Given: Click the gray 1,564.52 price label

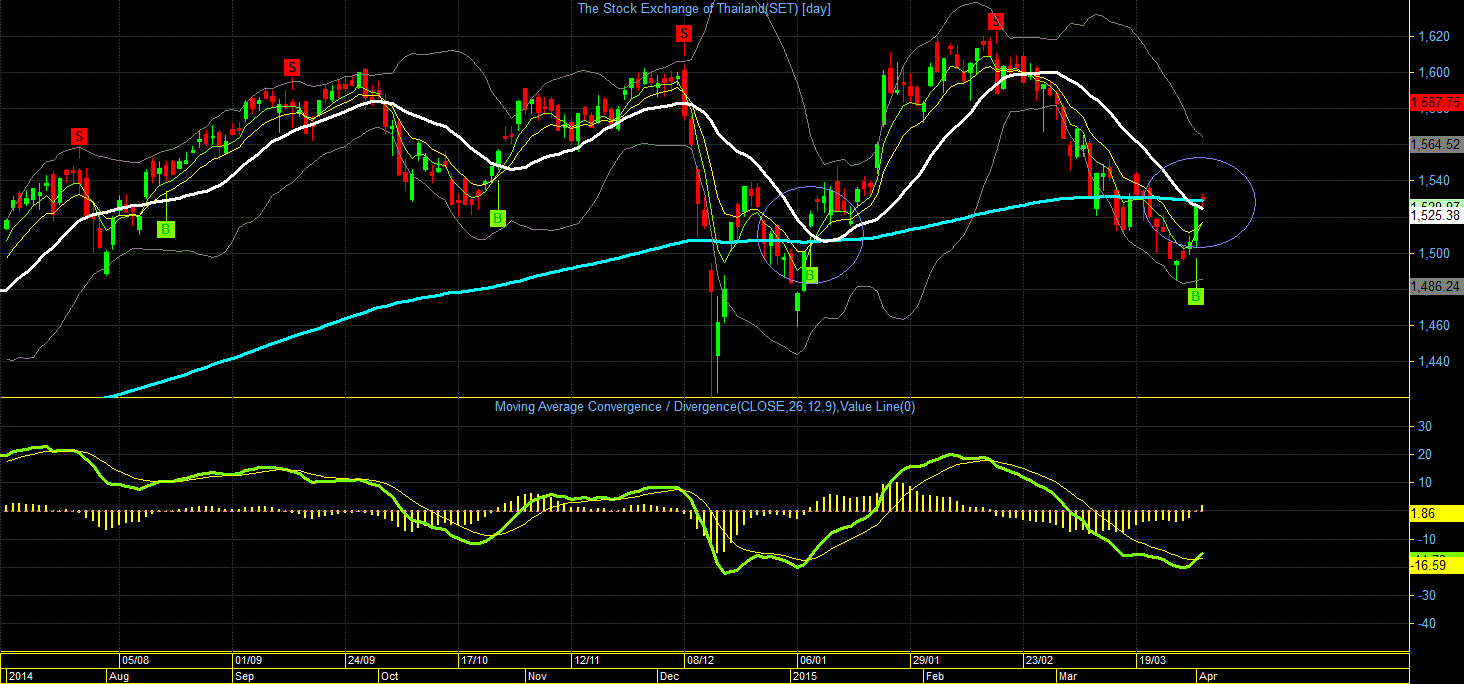Looking at the screenshot, I should point(1435,144).
